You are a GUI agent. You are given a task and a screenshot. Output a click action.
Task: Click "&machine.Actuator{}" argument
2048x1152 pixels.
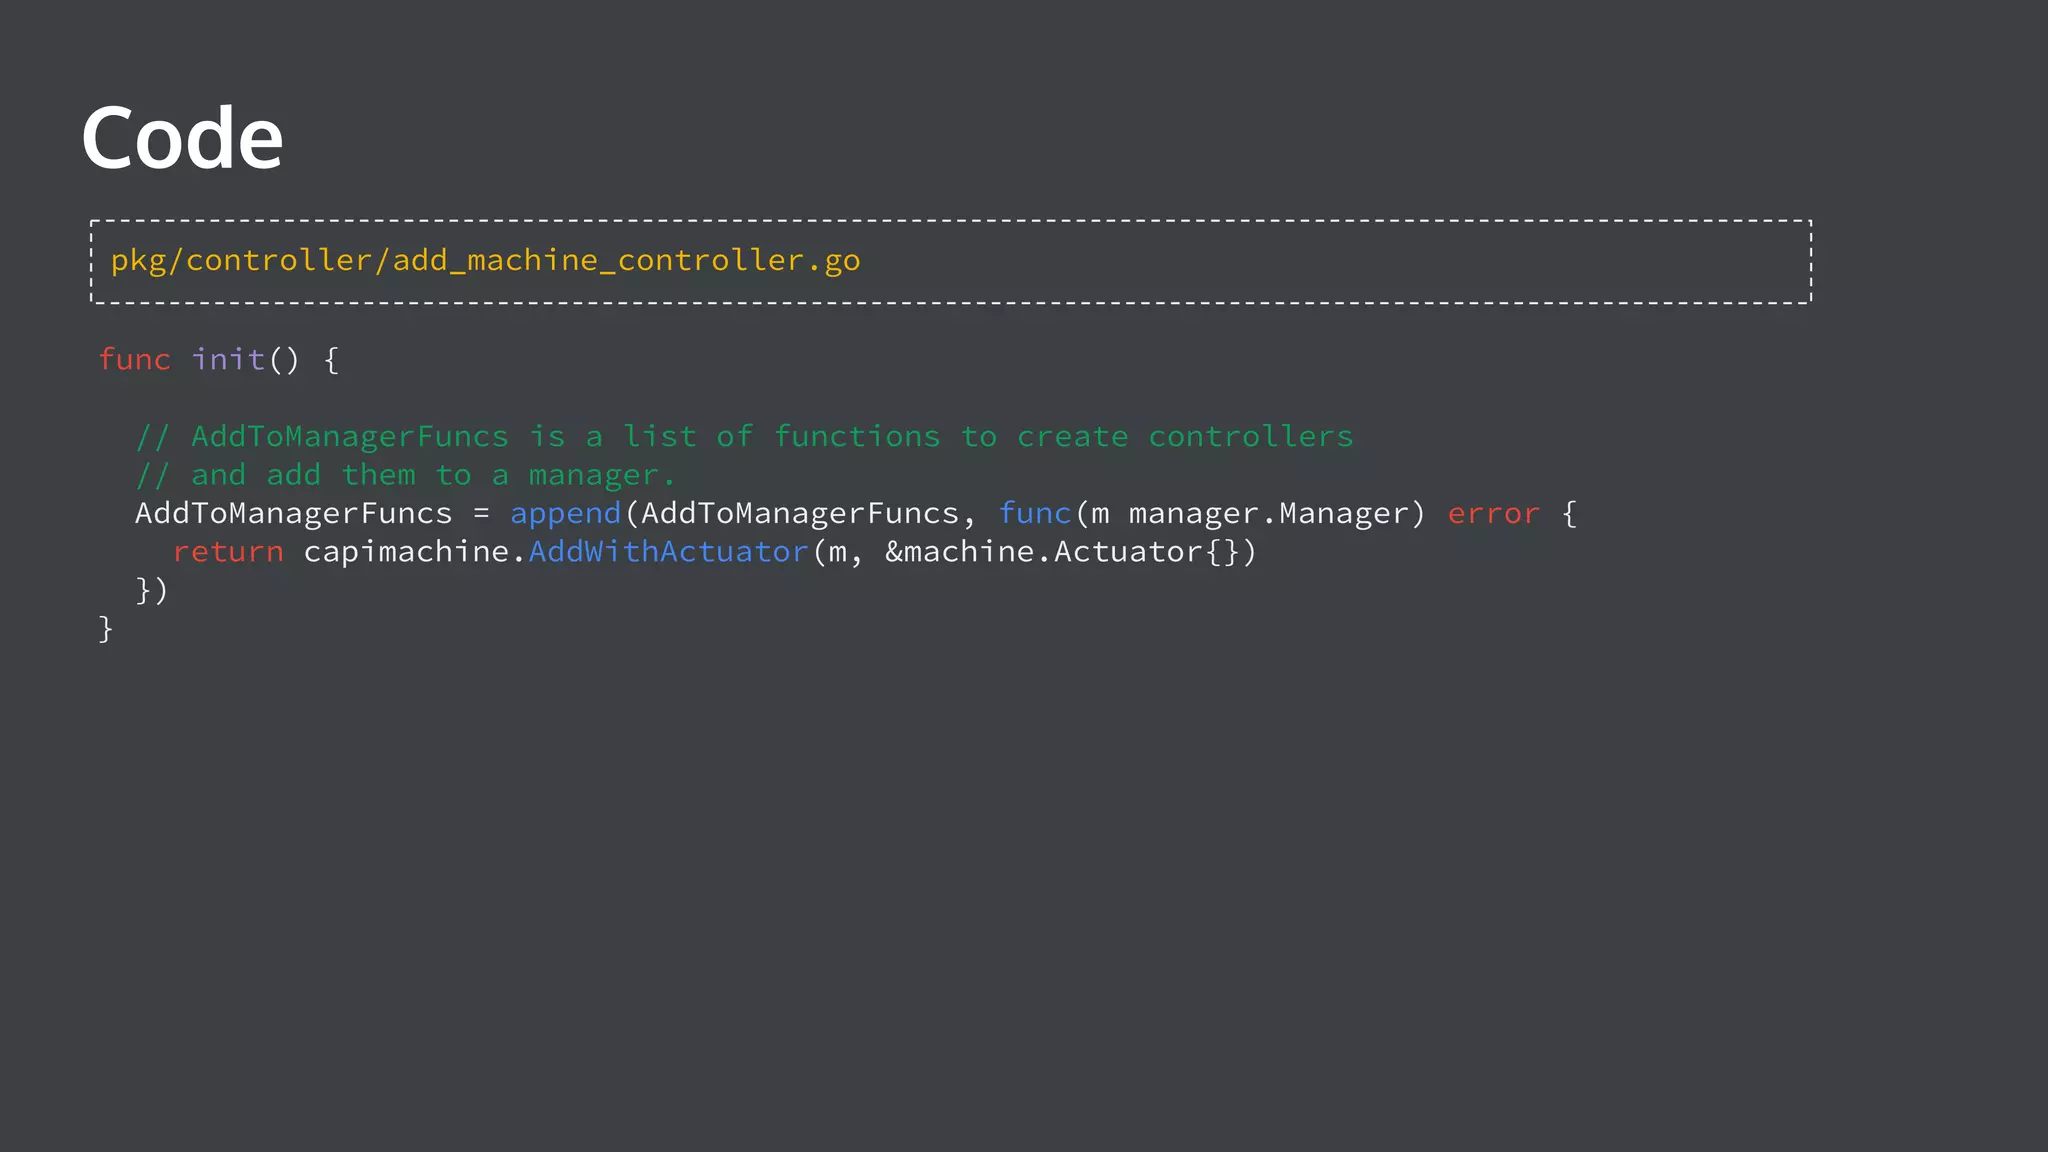pyautogui.click(x=1062, y=552)
